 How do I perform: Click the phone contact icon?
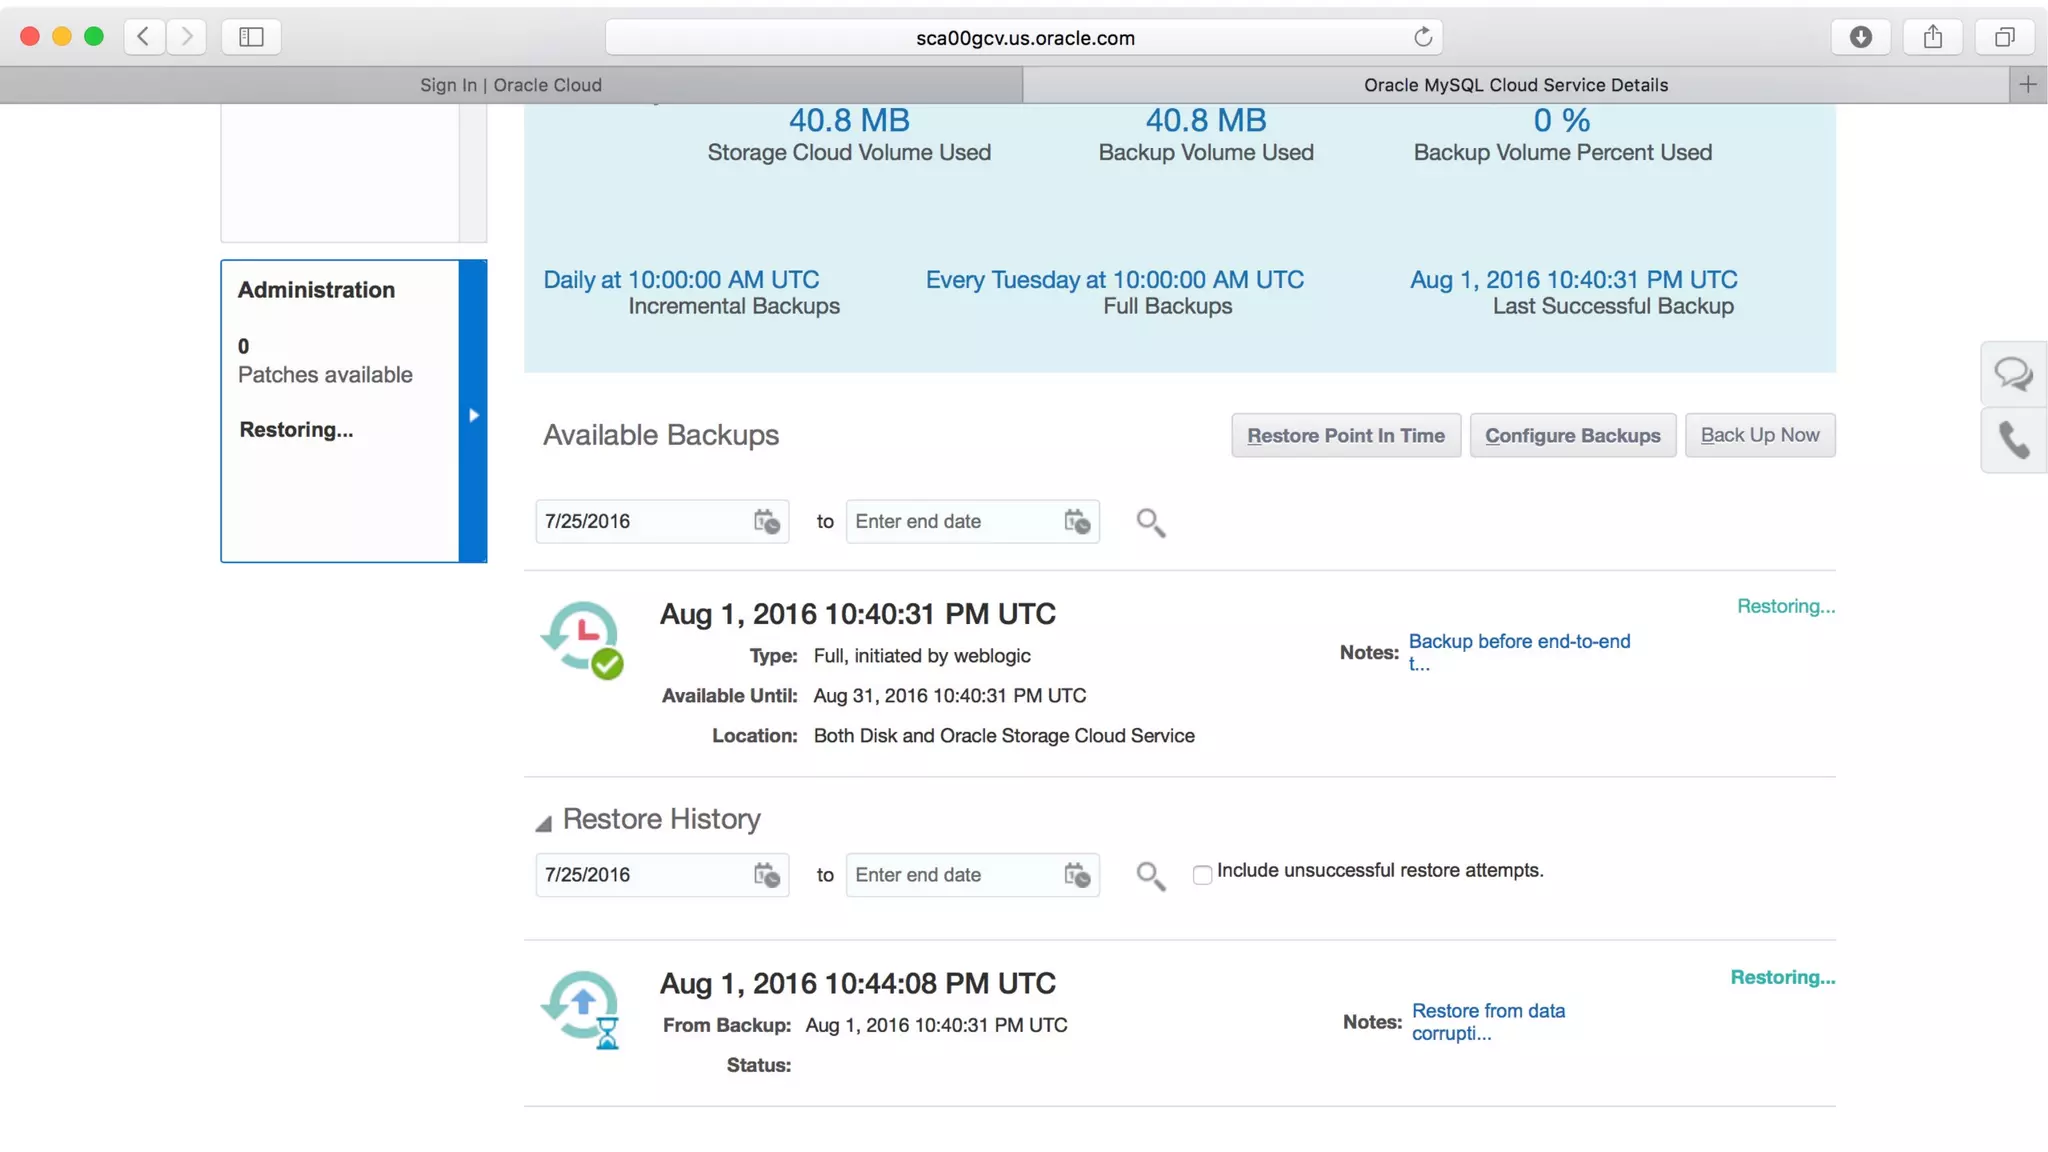(2013, 440)
